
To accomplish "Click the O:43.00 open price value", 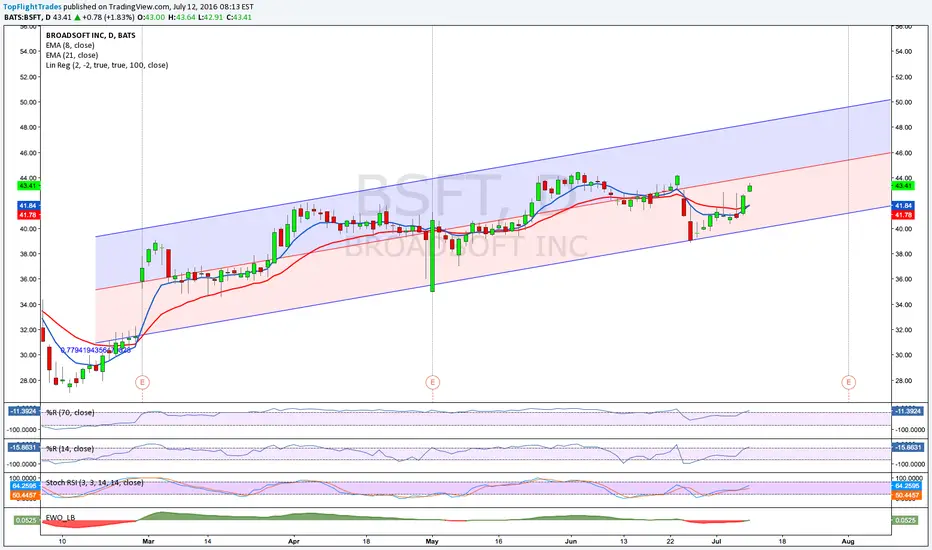I will click(151, 17).
